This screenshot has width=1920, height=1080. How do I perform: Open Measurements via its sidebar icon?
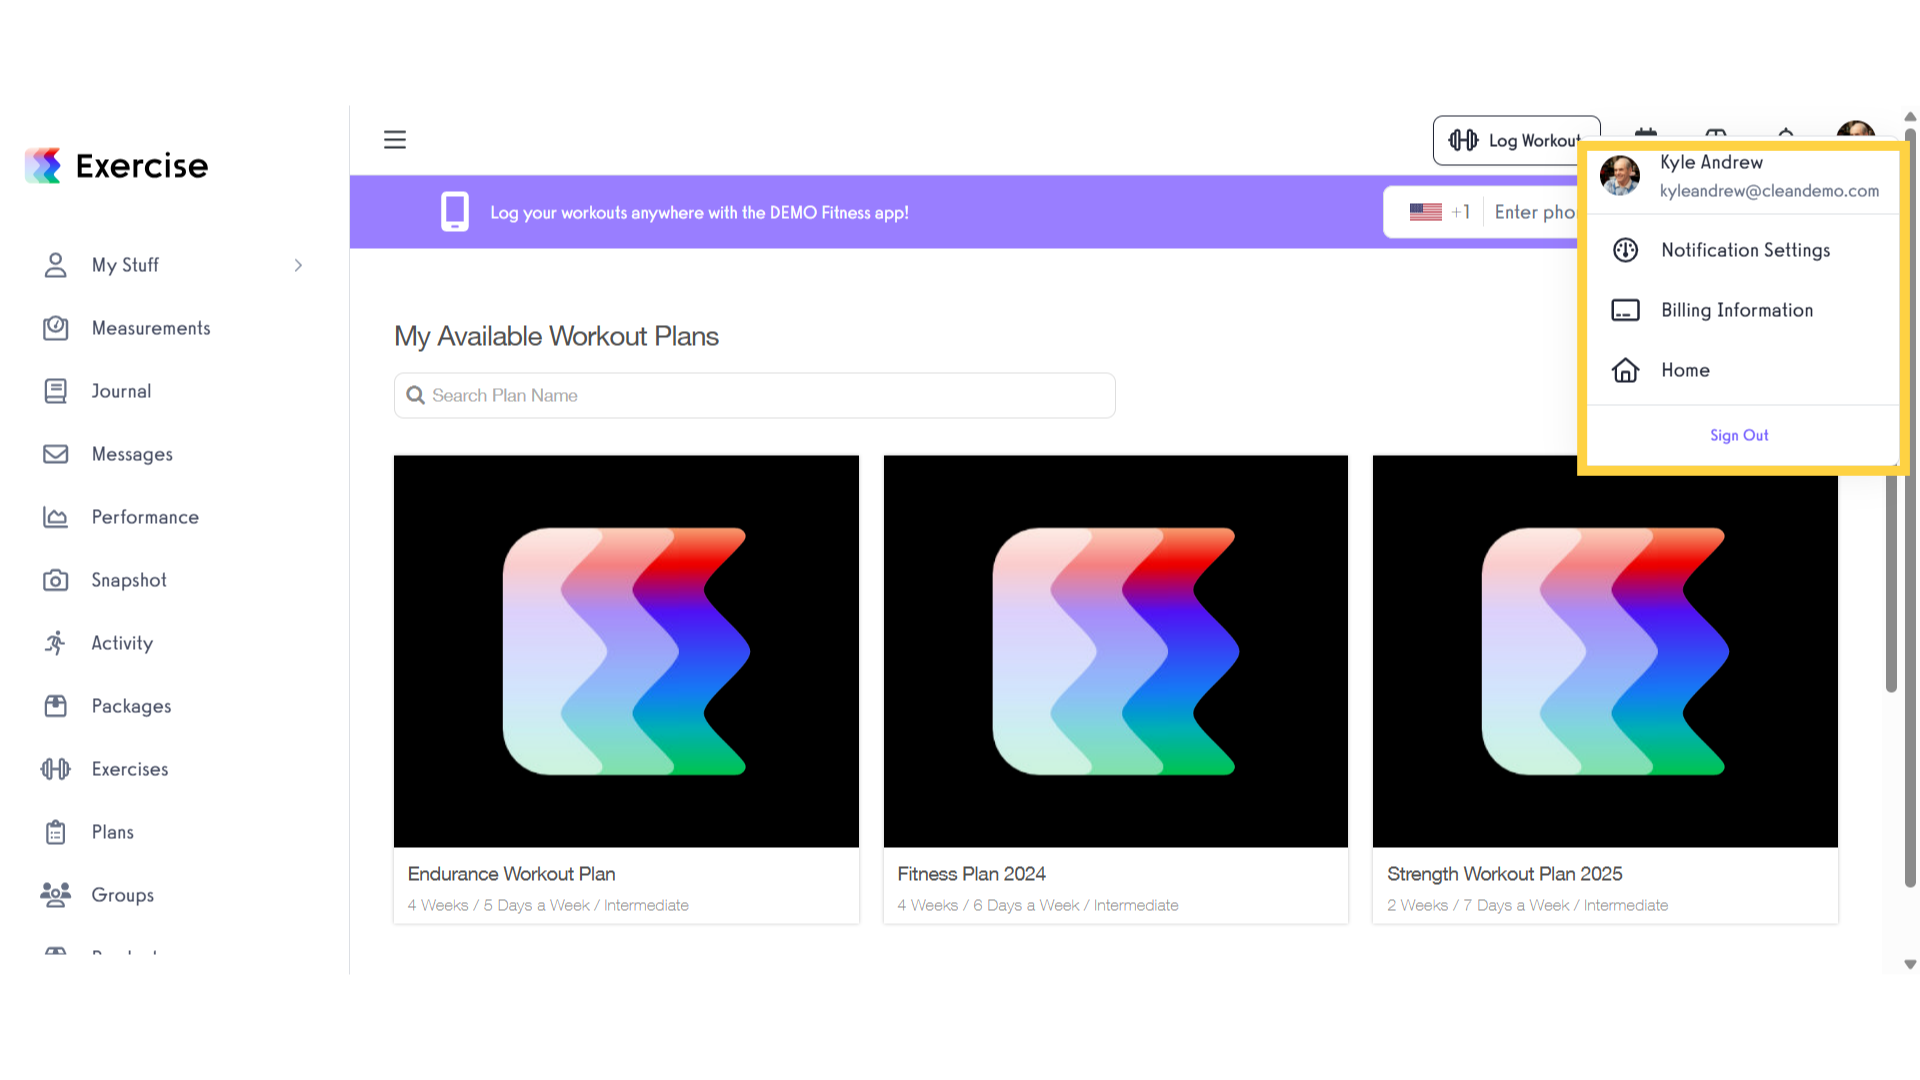pos(56,328)
